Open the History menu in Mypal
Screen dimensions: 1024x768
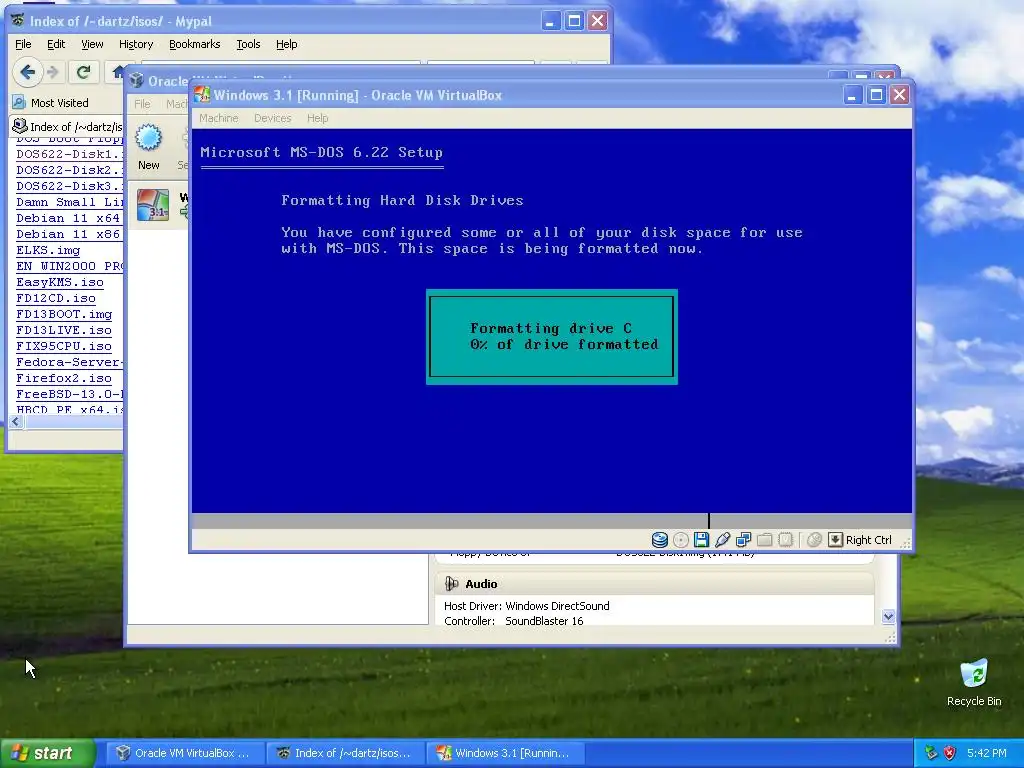(x=136, y=44)
